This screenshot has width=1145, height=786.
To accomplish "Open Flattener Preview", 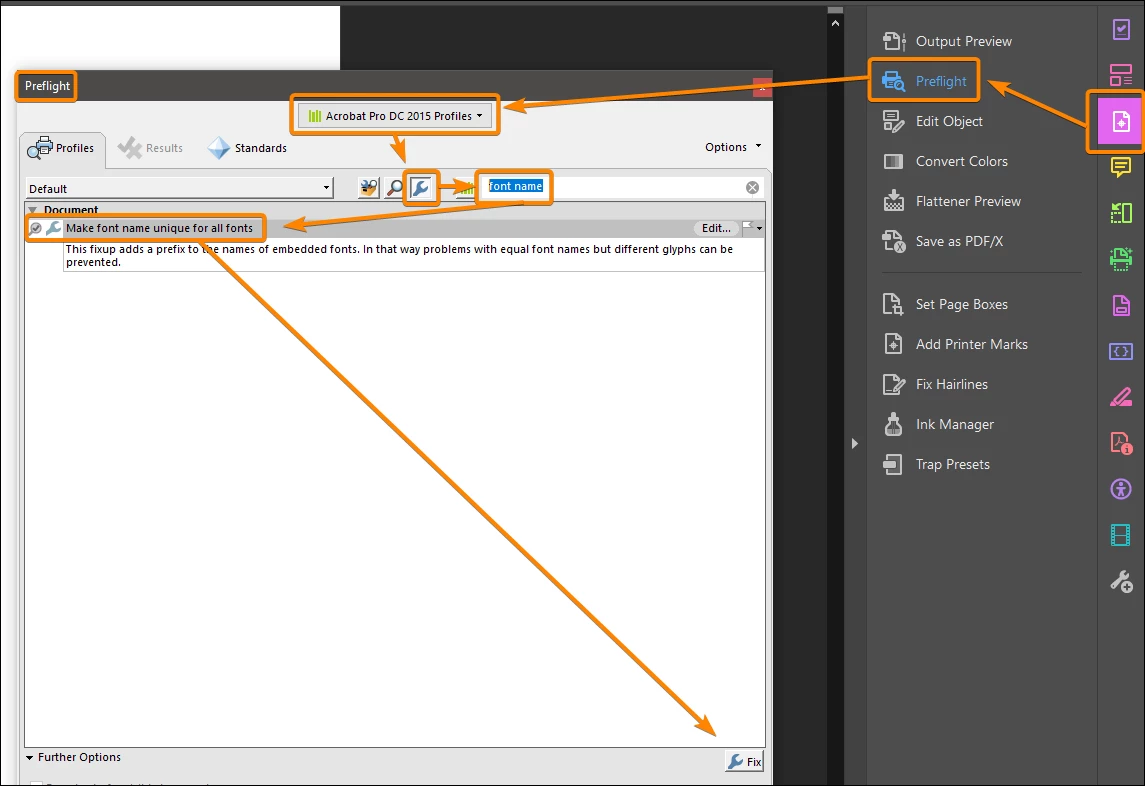I will point(952,201).
